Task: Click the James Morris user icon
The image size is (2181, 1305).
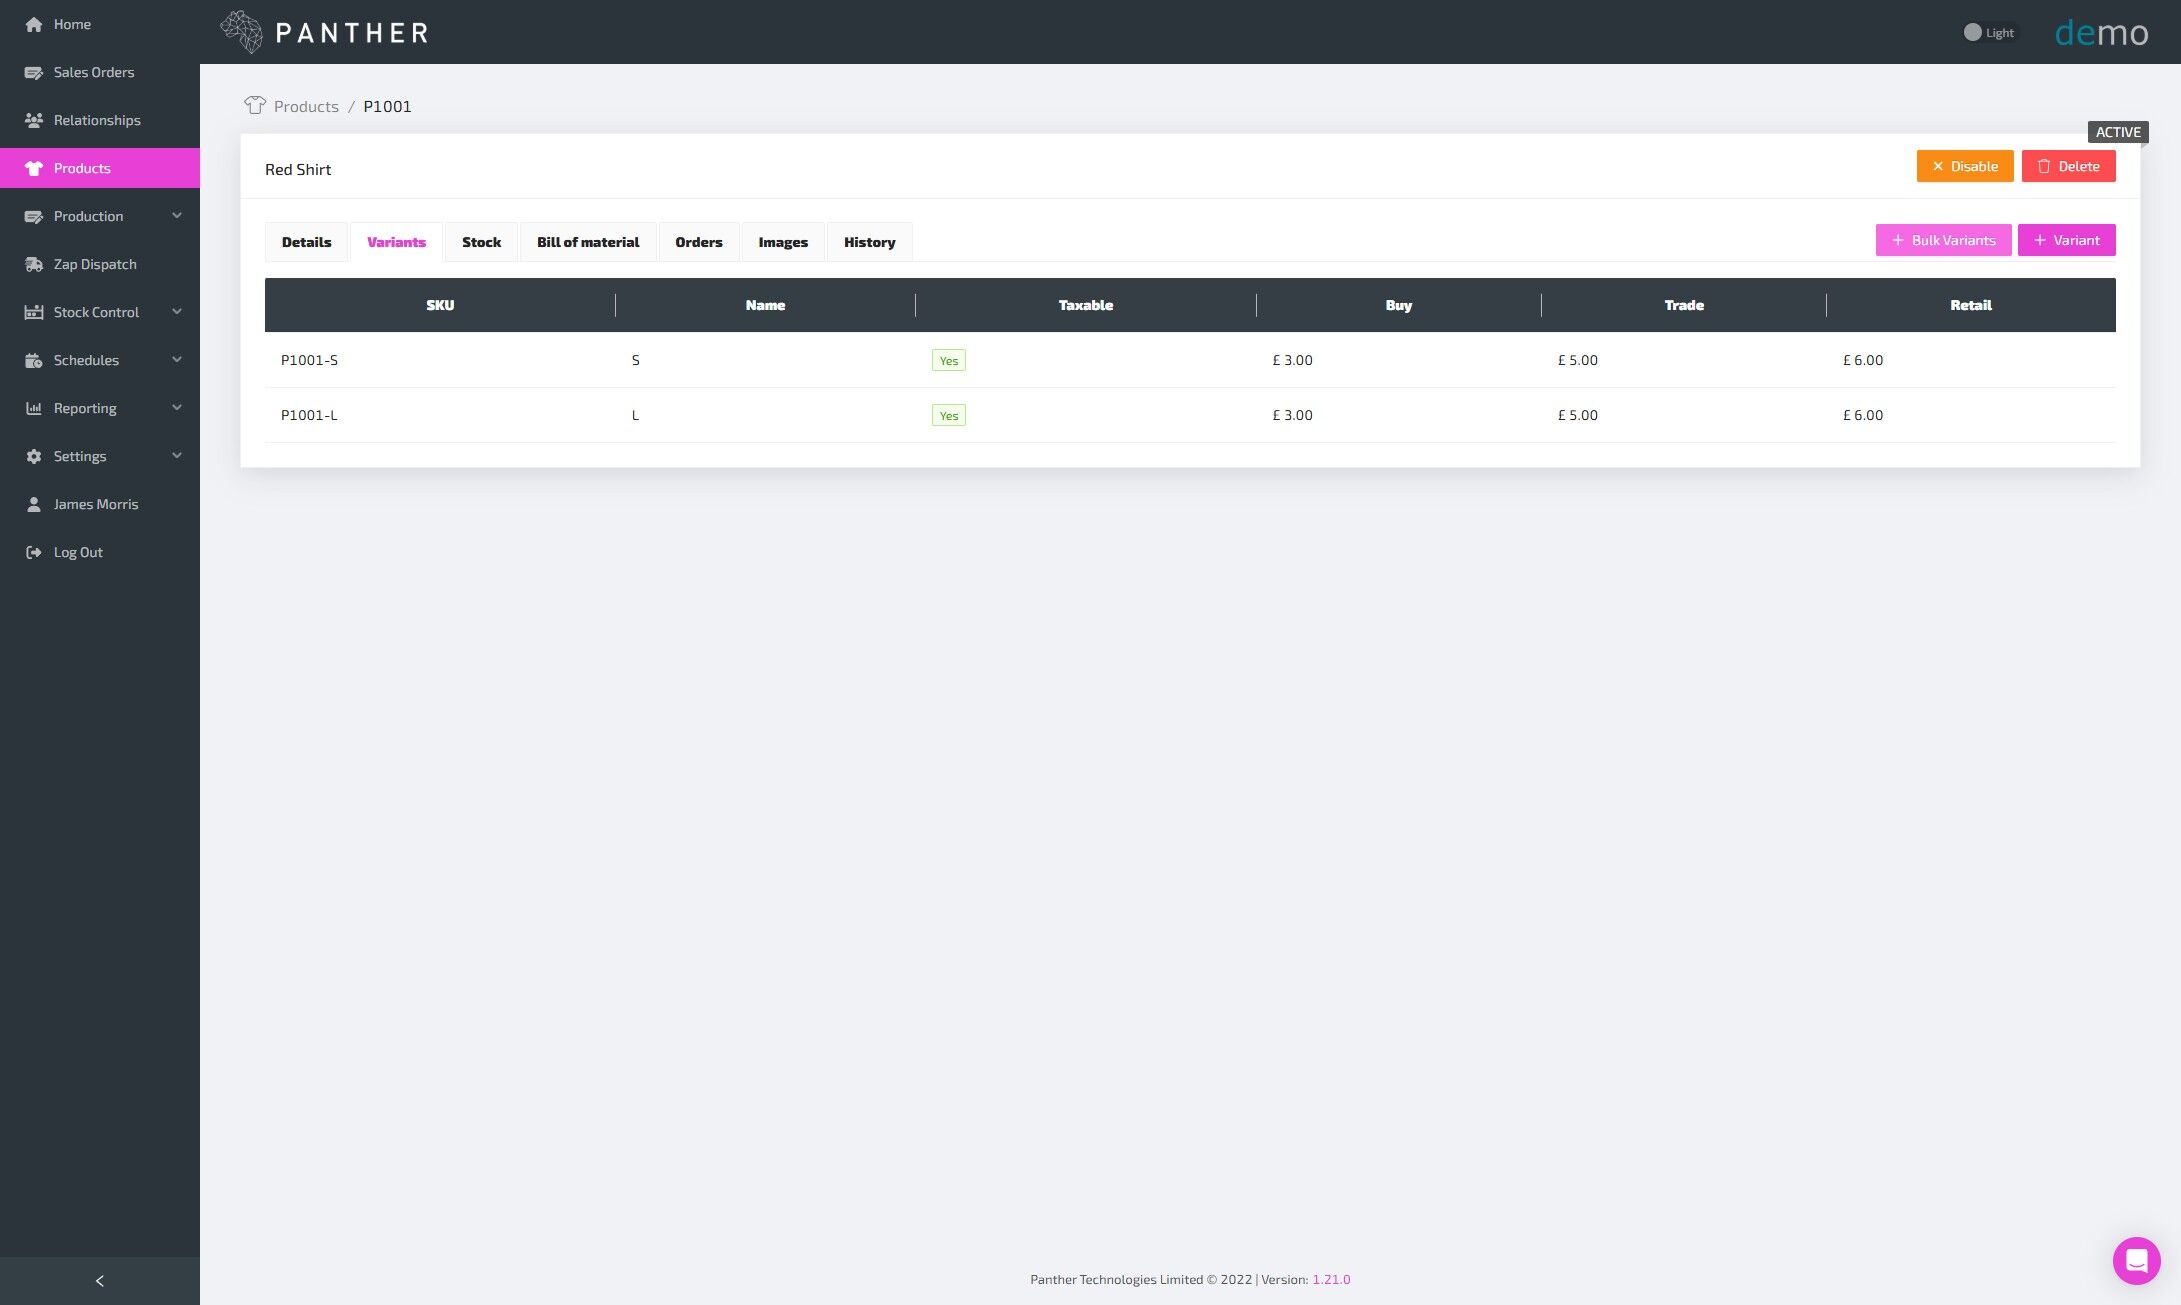Action: [x=34, y=504]
